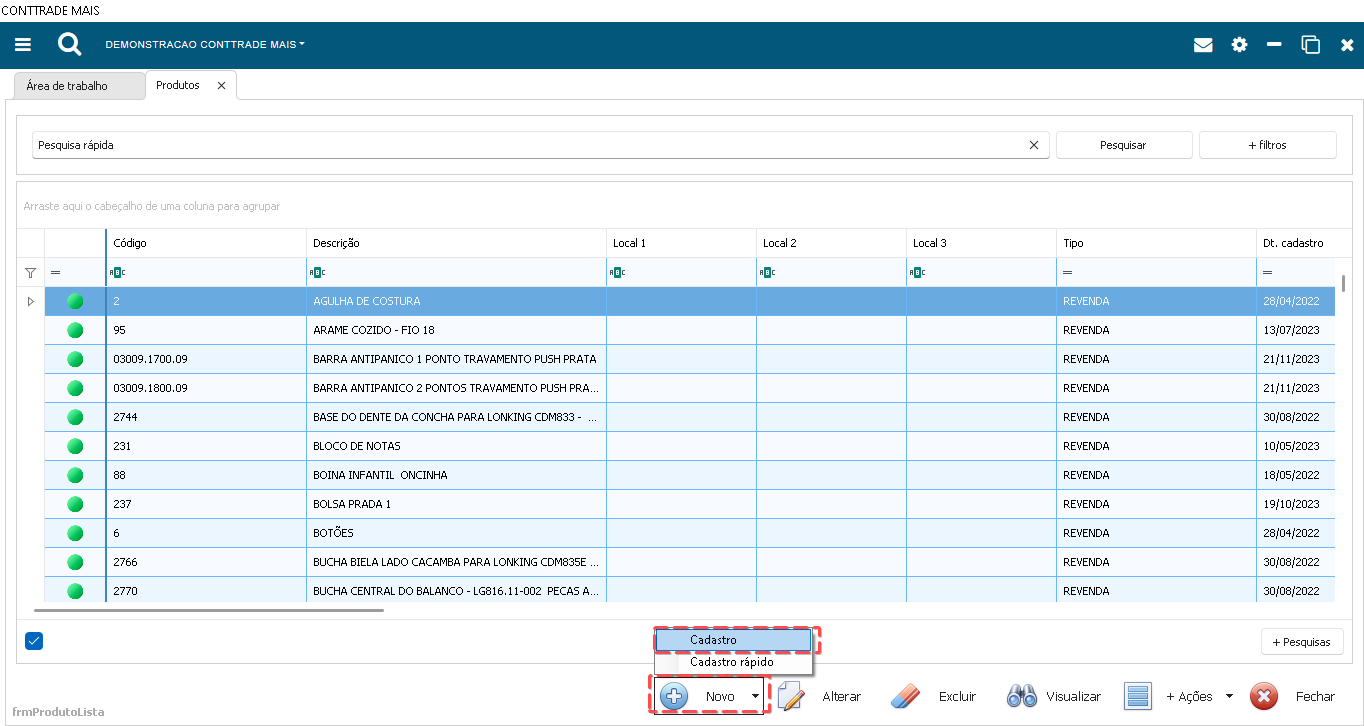The height and width of the screenshot is (726, 1364).
Task: Click the filter funnel icon in grid
Action: pyautogui.click(x=30, y=272)
